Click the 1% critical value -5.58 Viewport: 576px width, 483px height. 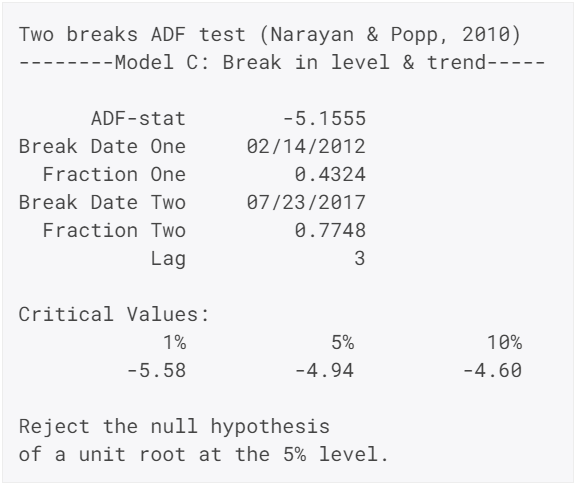point(156,371)
